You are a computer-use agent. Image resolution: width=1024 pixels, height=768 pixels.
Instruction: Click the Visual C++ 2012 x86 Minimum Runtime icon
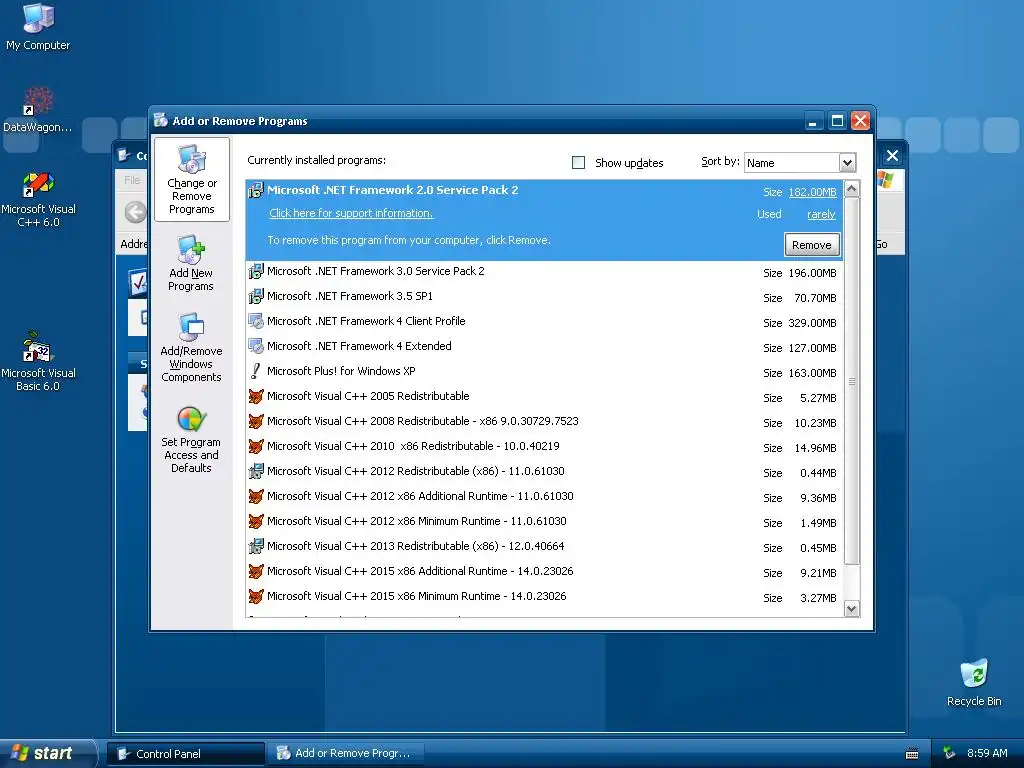(x=256, y=521)
